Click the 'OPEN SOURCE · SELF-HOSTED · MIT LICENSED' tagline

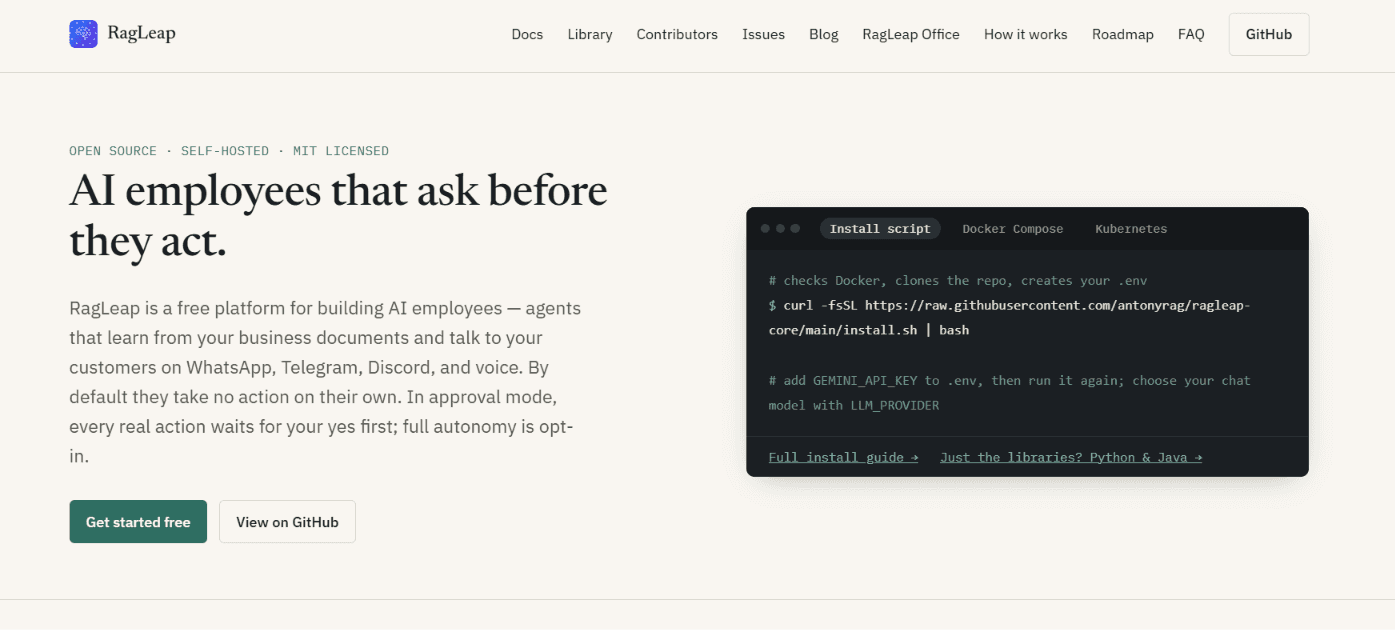(229, 151)
